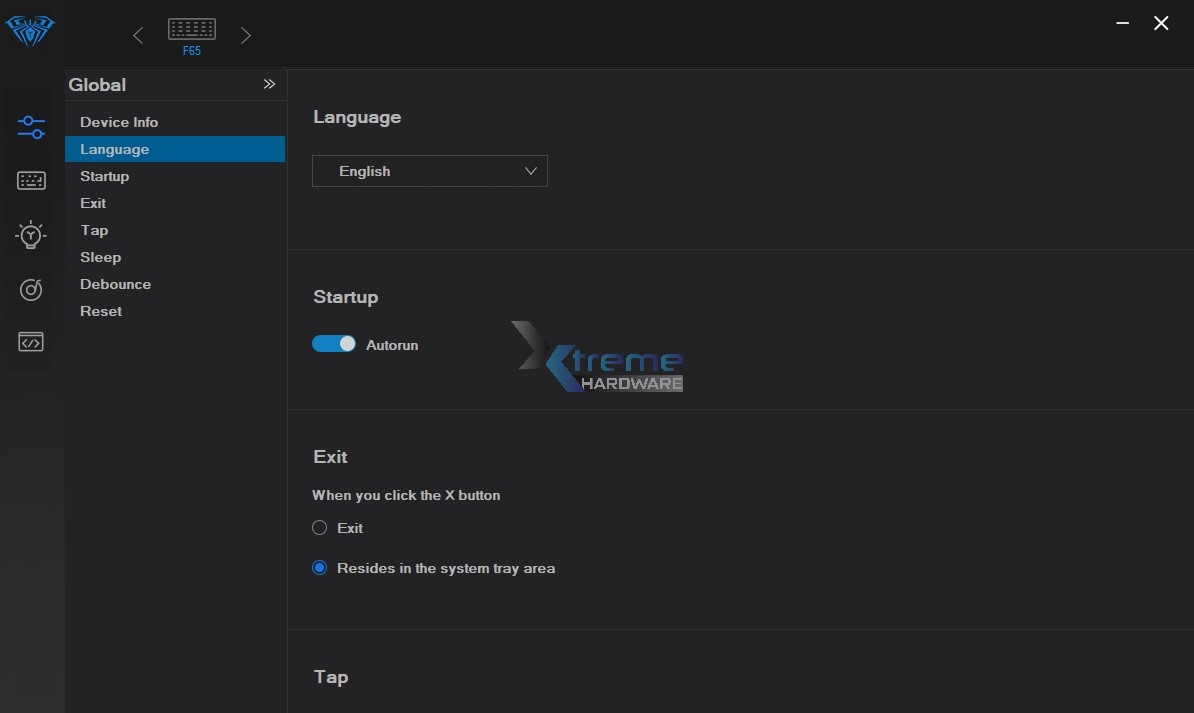This screenshot has height=713, width=1194.
Task: Open the performance target icon
Action: 31,290
